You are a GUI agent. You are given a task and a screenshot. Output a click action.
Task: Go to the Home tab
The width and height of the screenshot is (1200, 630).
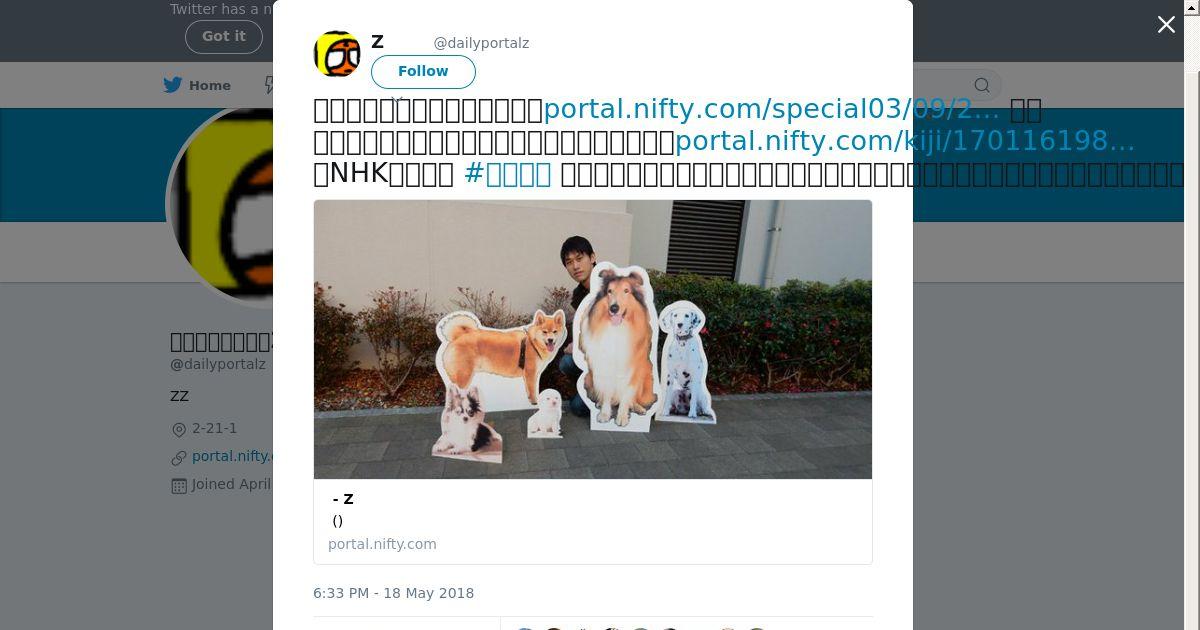pos(198,85)
